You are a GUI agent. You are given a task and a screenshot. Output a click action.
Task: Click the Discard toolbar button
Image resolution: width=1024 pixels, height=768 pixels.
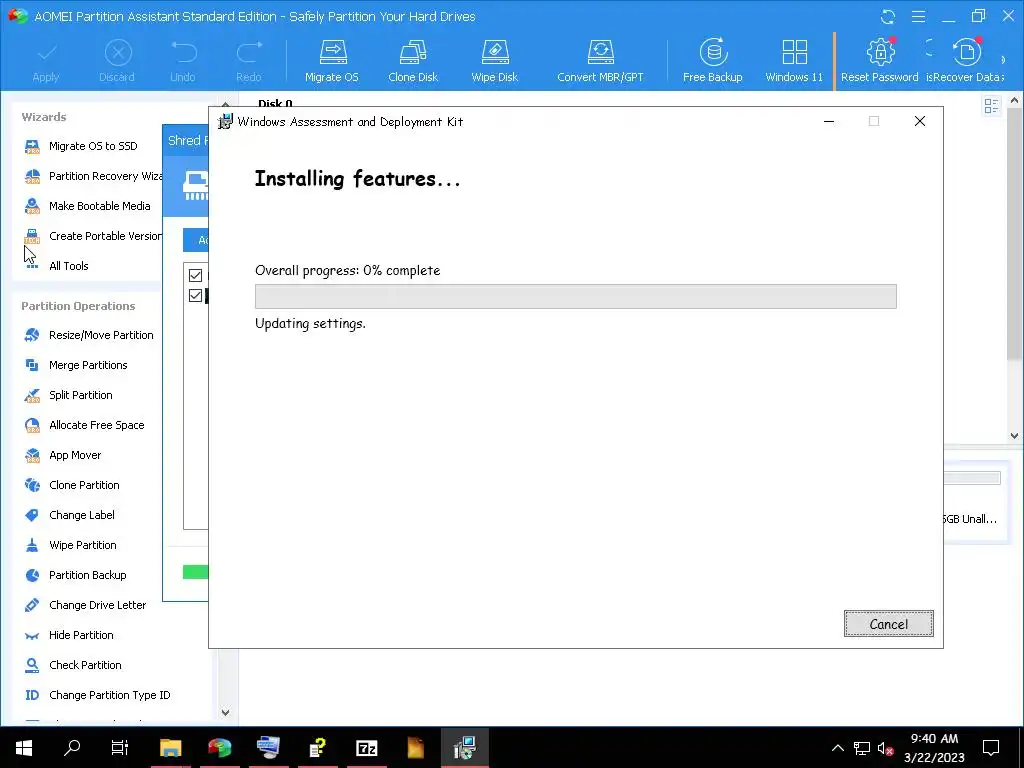117,62
